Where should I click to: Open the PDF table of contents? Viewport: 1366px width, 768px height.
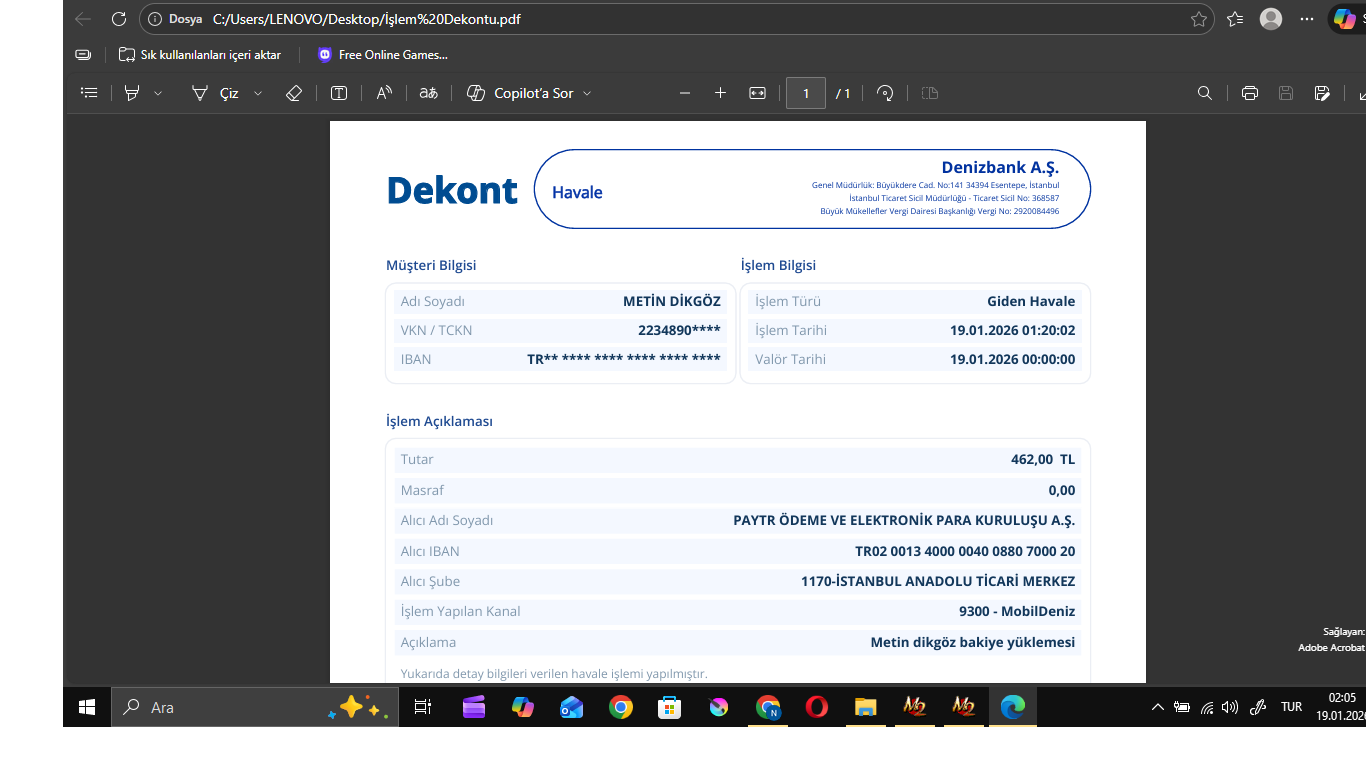[x=89, y=93]
